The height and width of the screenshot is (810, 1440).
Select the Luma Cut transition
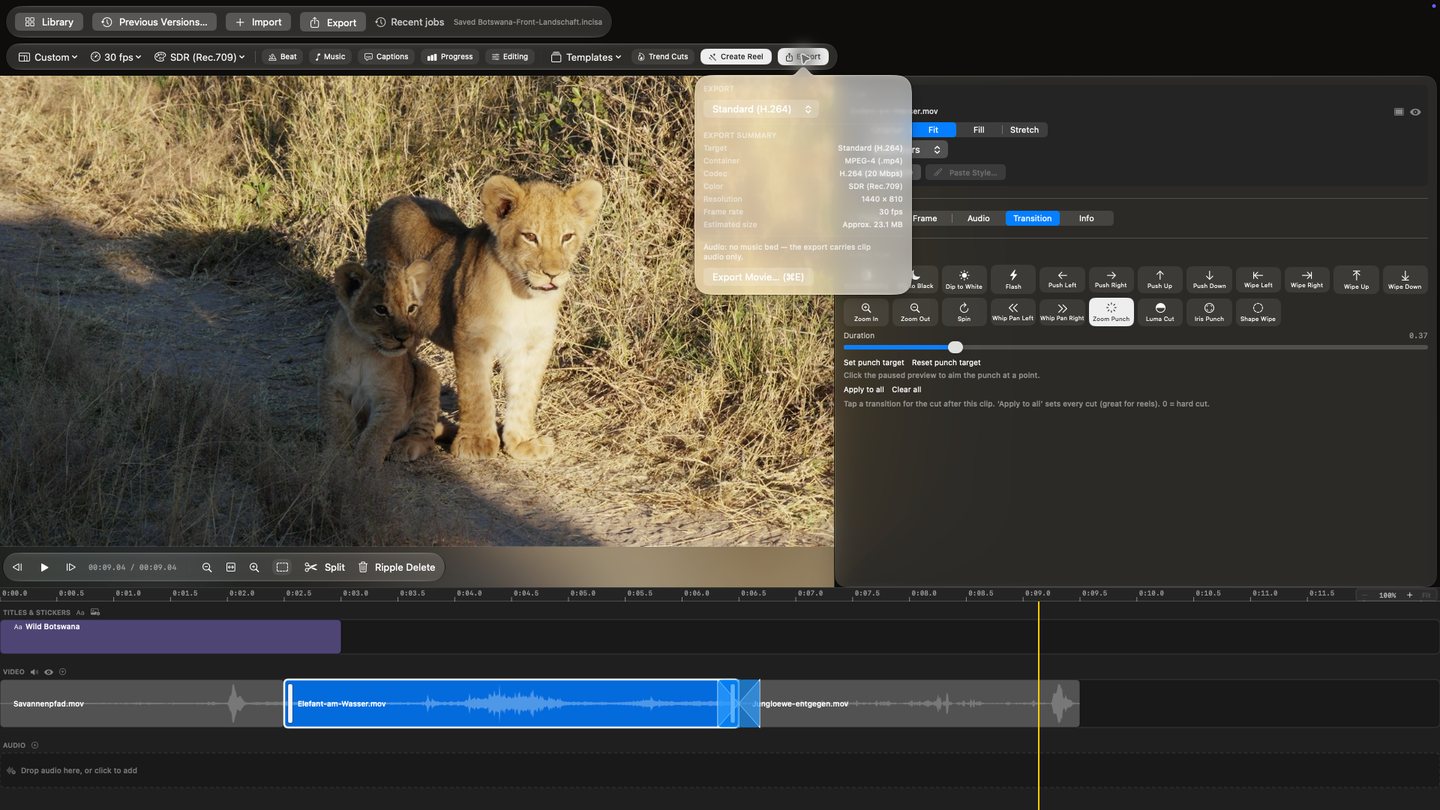point(1160,312)
